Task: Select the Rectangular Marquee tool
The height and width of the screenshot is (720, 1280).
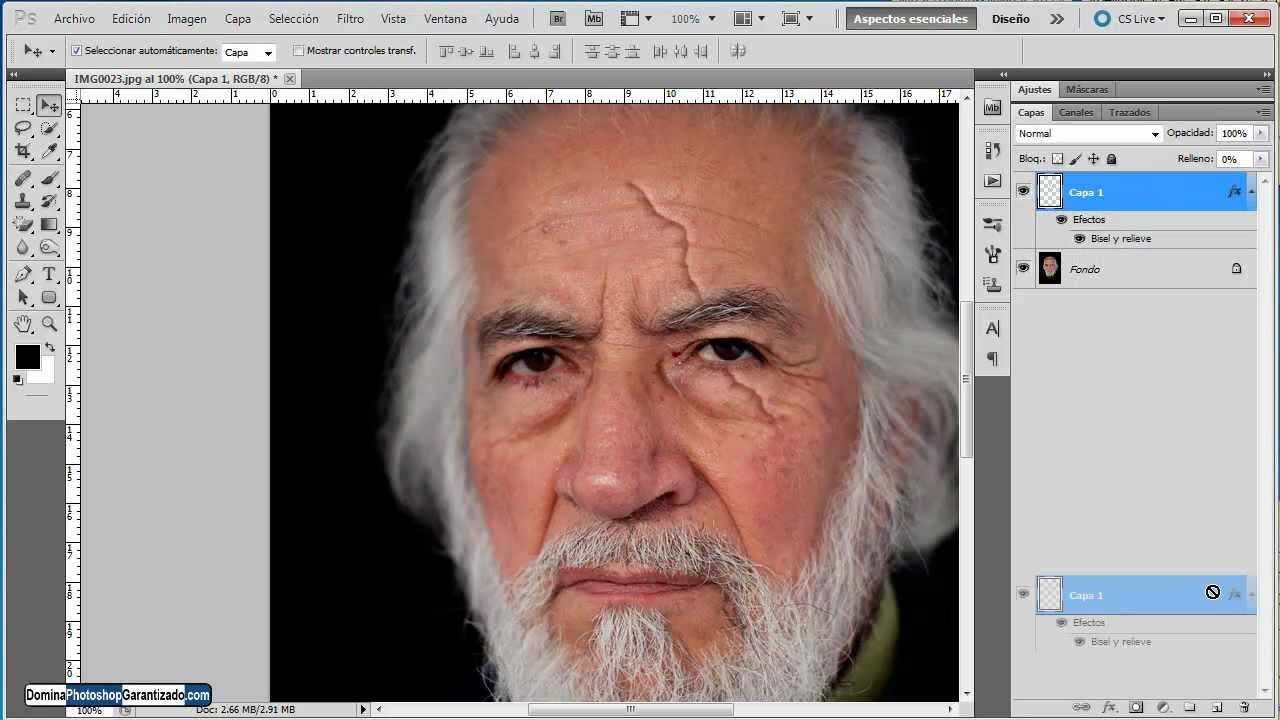Action: click(x=23, y=105)
